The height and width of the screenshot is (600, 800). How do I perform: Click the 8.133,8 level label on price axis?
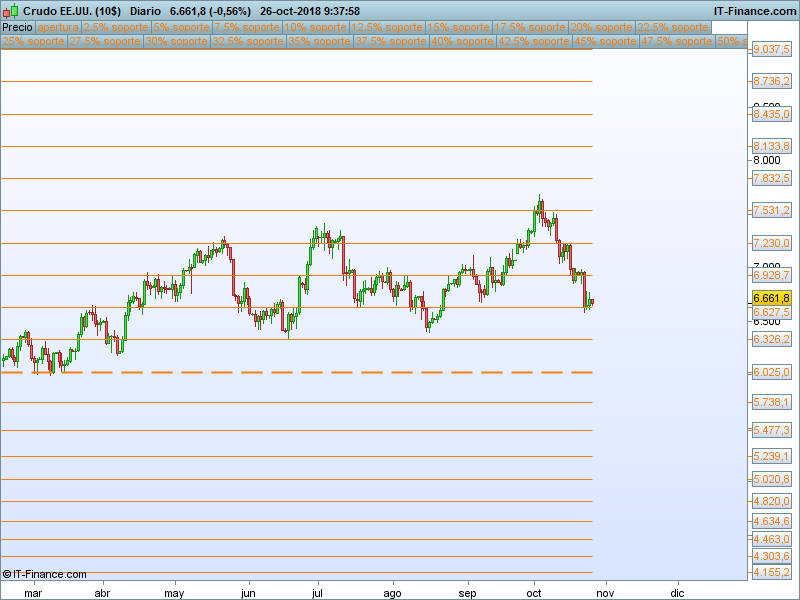point(771,146)
